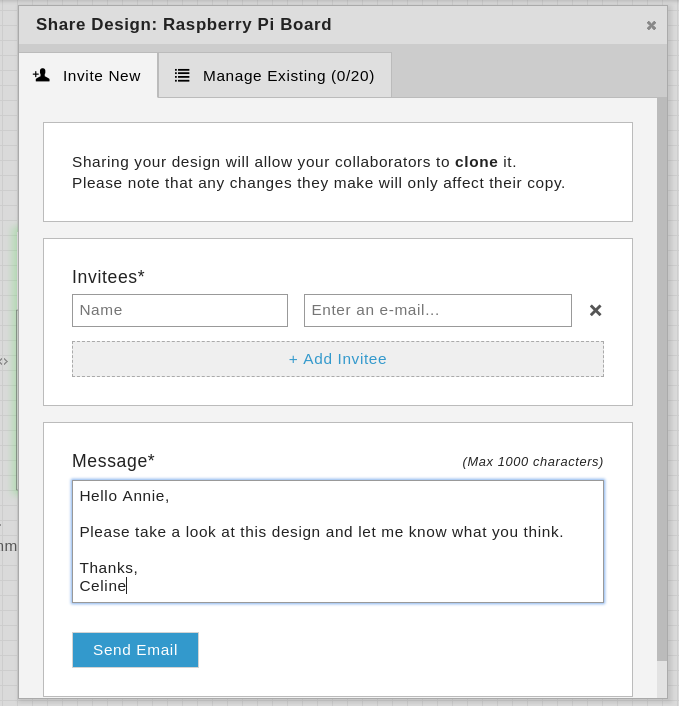
Task: Click the list icon on Manage Existing
Action: point(182,75)
